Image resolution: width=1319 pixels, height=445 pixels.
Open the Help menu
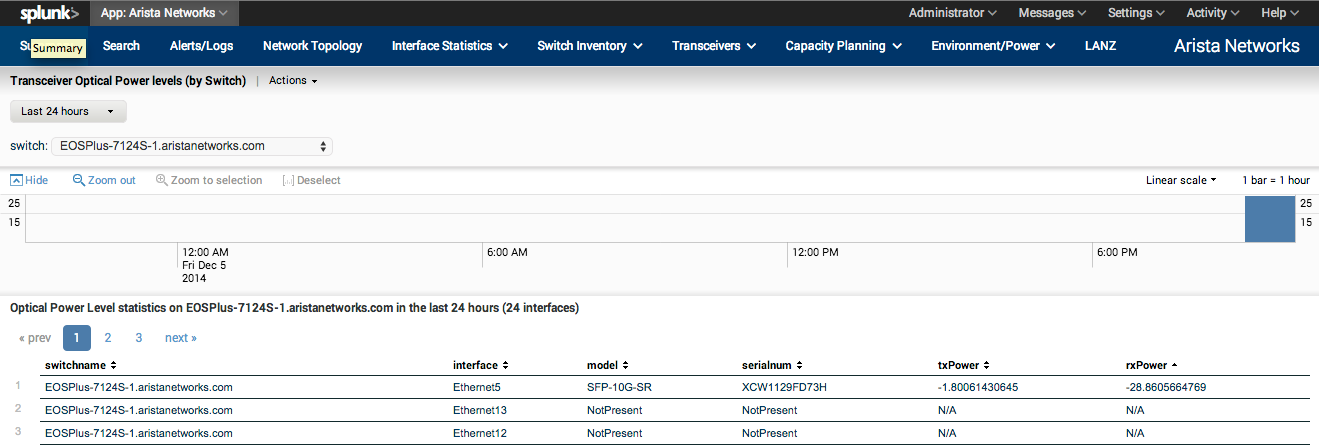click(1280, 13)
